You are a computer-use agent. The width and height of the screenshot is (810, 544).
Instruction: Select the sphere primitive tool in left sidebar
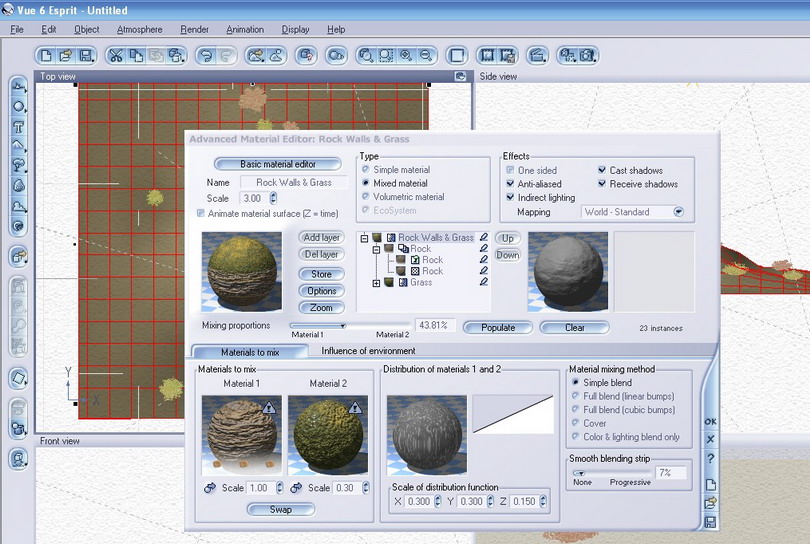click(18, 106)
